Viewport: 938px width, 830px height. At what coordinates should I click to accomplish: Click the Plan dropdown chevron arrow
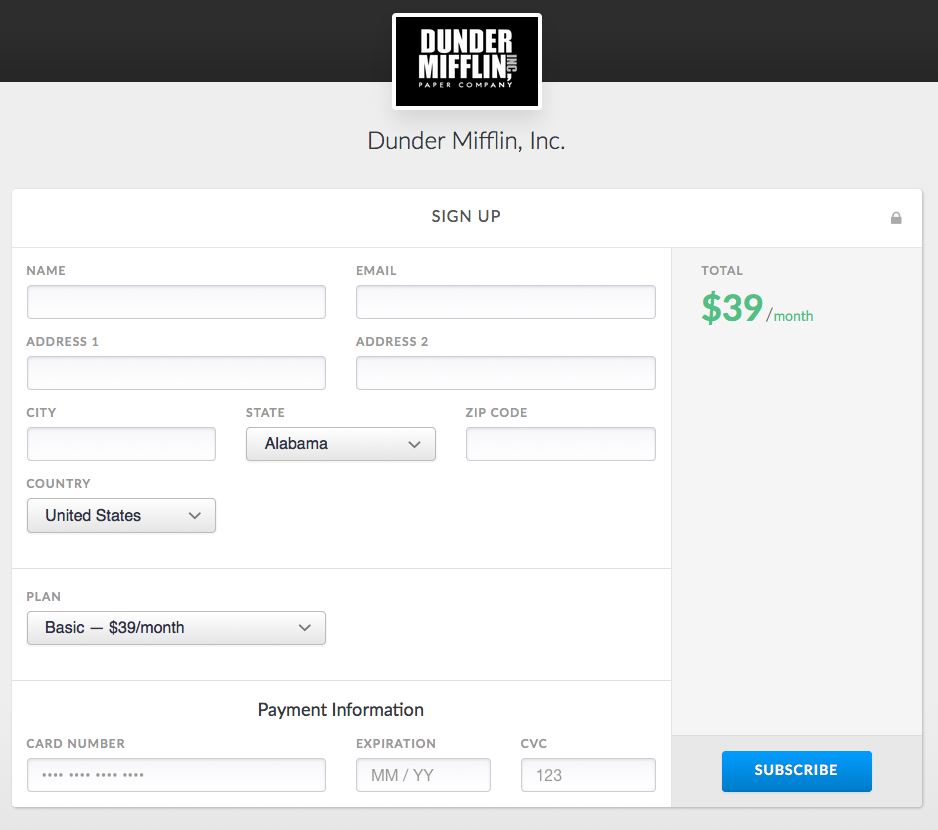tap(305, 628)
